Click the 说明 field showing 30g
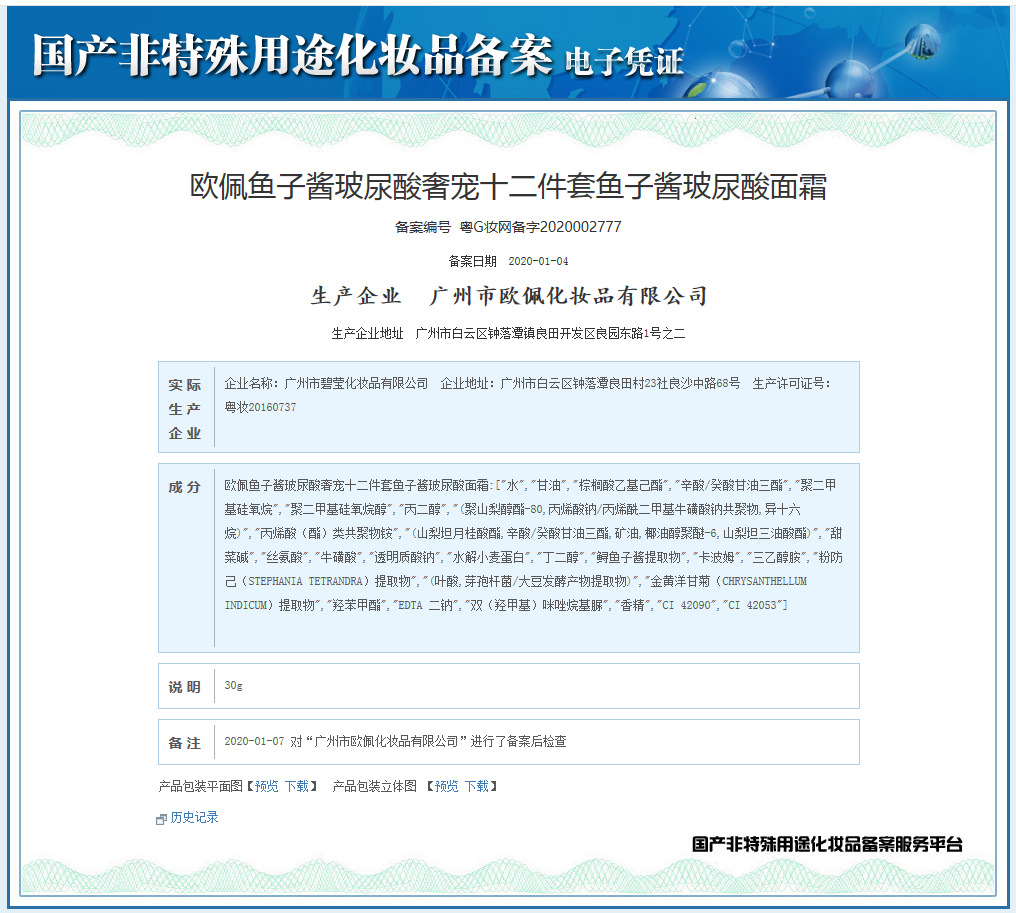This screenshot has height=913, width=1016. pos(233,686)
